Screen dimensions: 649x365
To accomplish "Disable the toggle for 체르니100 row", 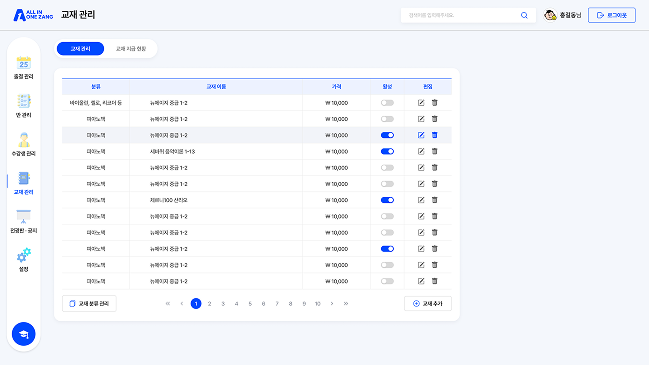I will pos(387,200).
